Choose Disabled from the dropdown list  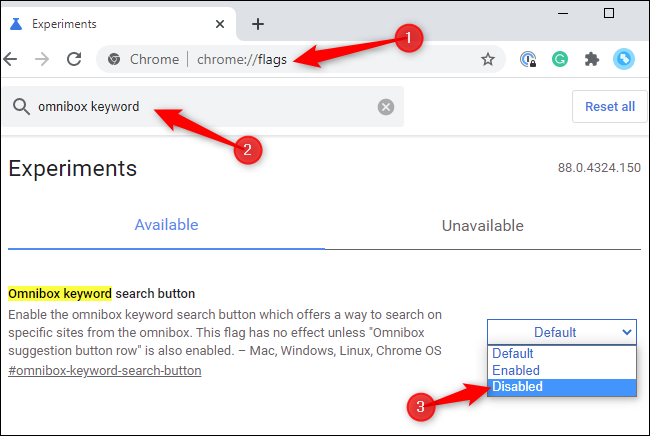tap(562, 387)
